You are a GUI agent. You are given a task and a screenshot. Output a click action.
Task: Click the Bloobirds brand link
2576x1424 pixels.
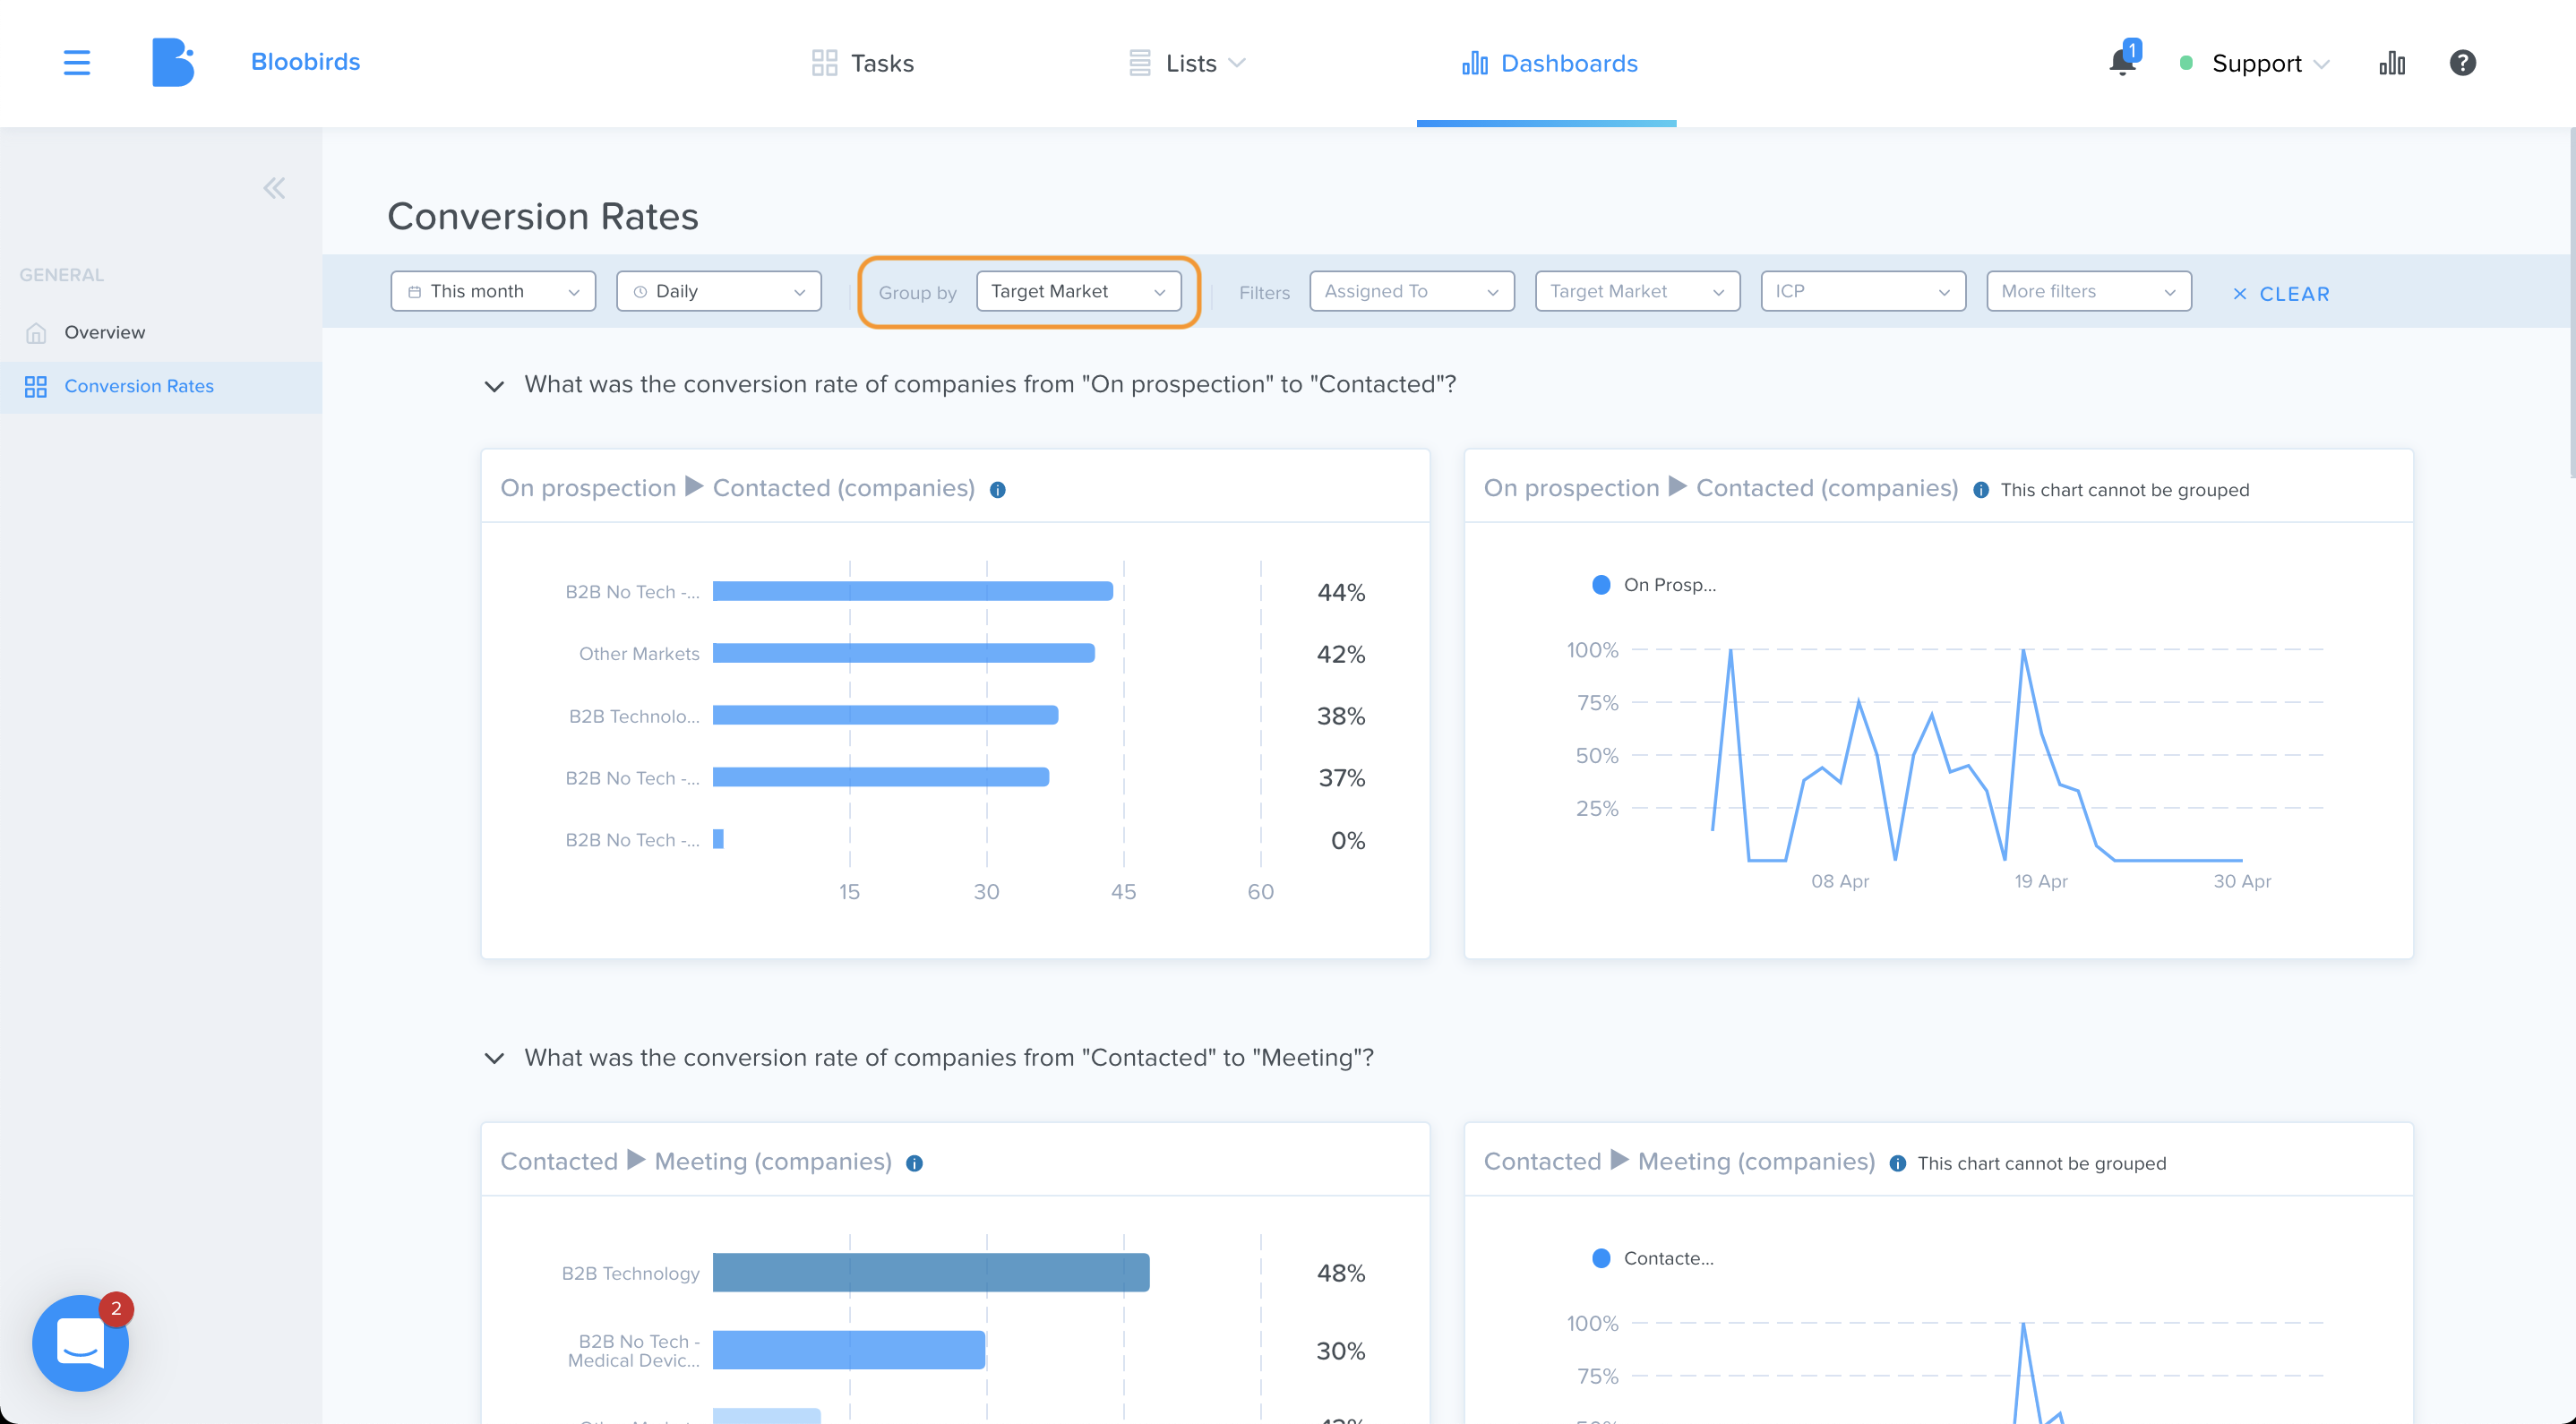(305, 62)
